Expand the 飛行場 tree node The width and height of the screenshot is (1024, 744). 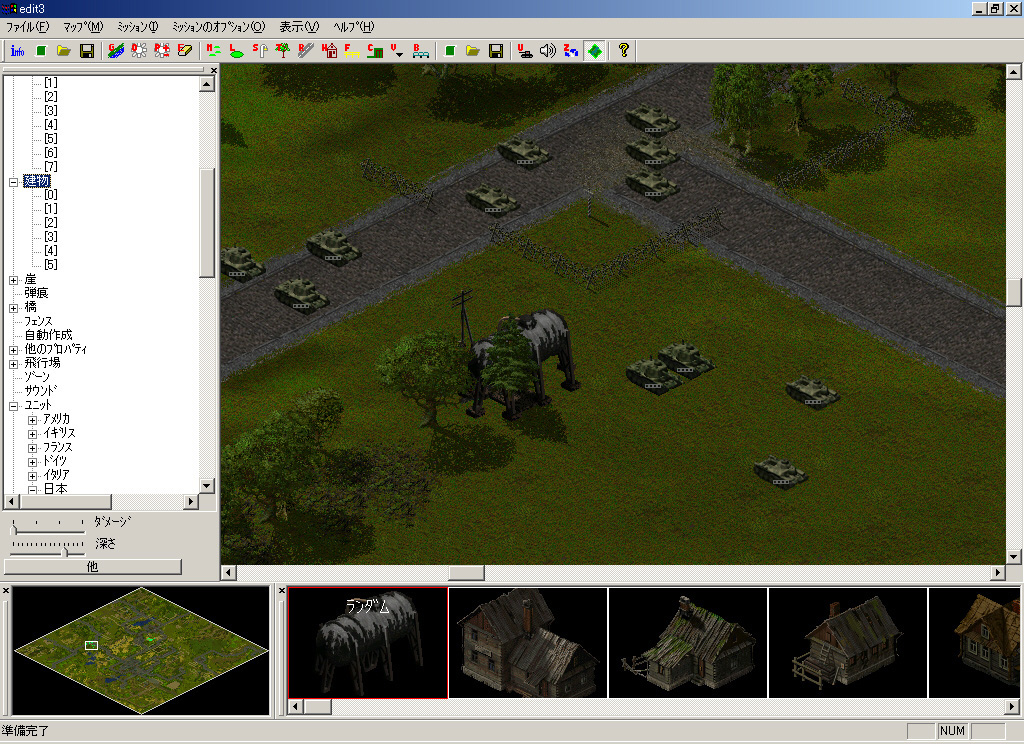coord(13,364)
